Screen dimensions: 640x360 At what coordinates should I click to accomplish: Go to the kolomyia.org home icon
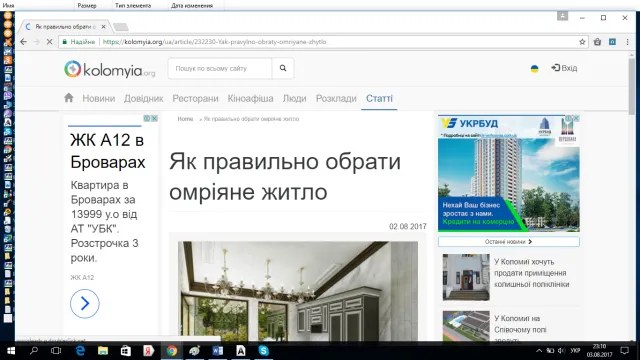pos(69,98)
